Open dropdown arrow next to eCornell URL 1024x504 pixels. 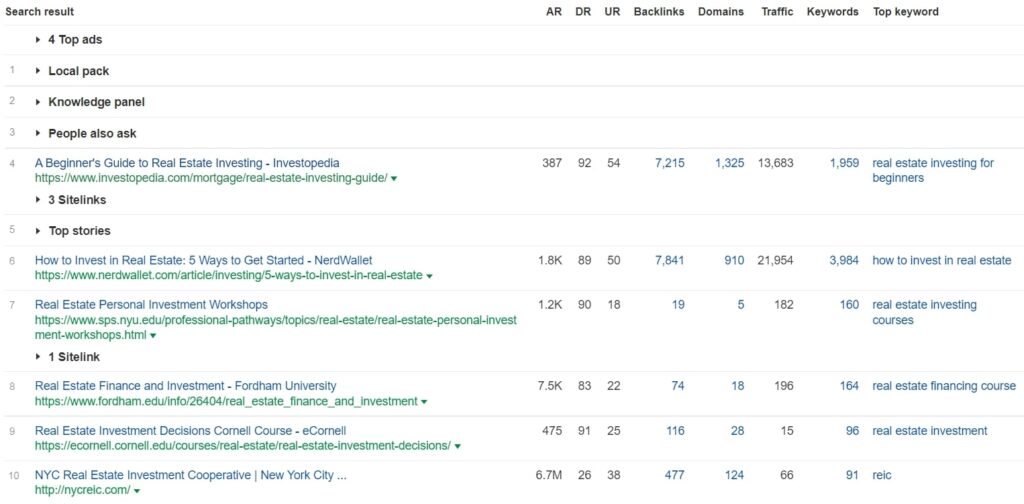(457, 447)
